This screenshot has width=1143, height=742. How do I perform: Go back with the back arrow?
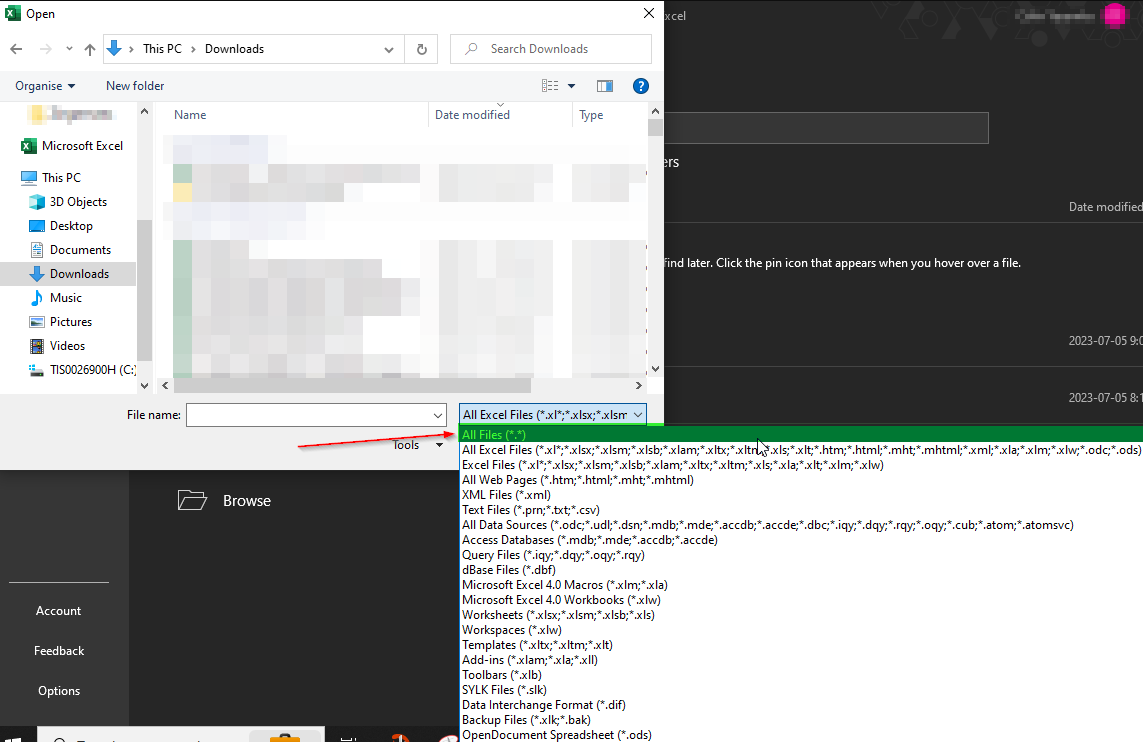[17, 49]
